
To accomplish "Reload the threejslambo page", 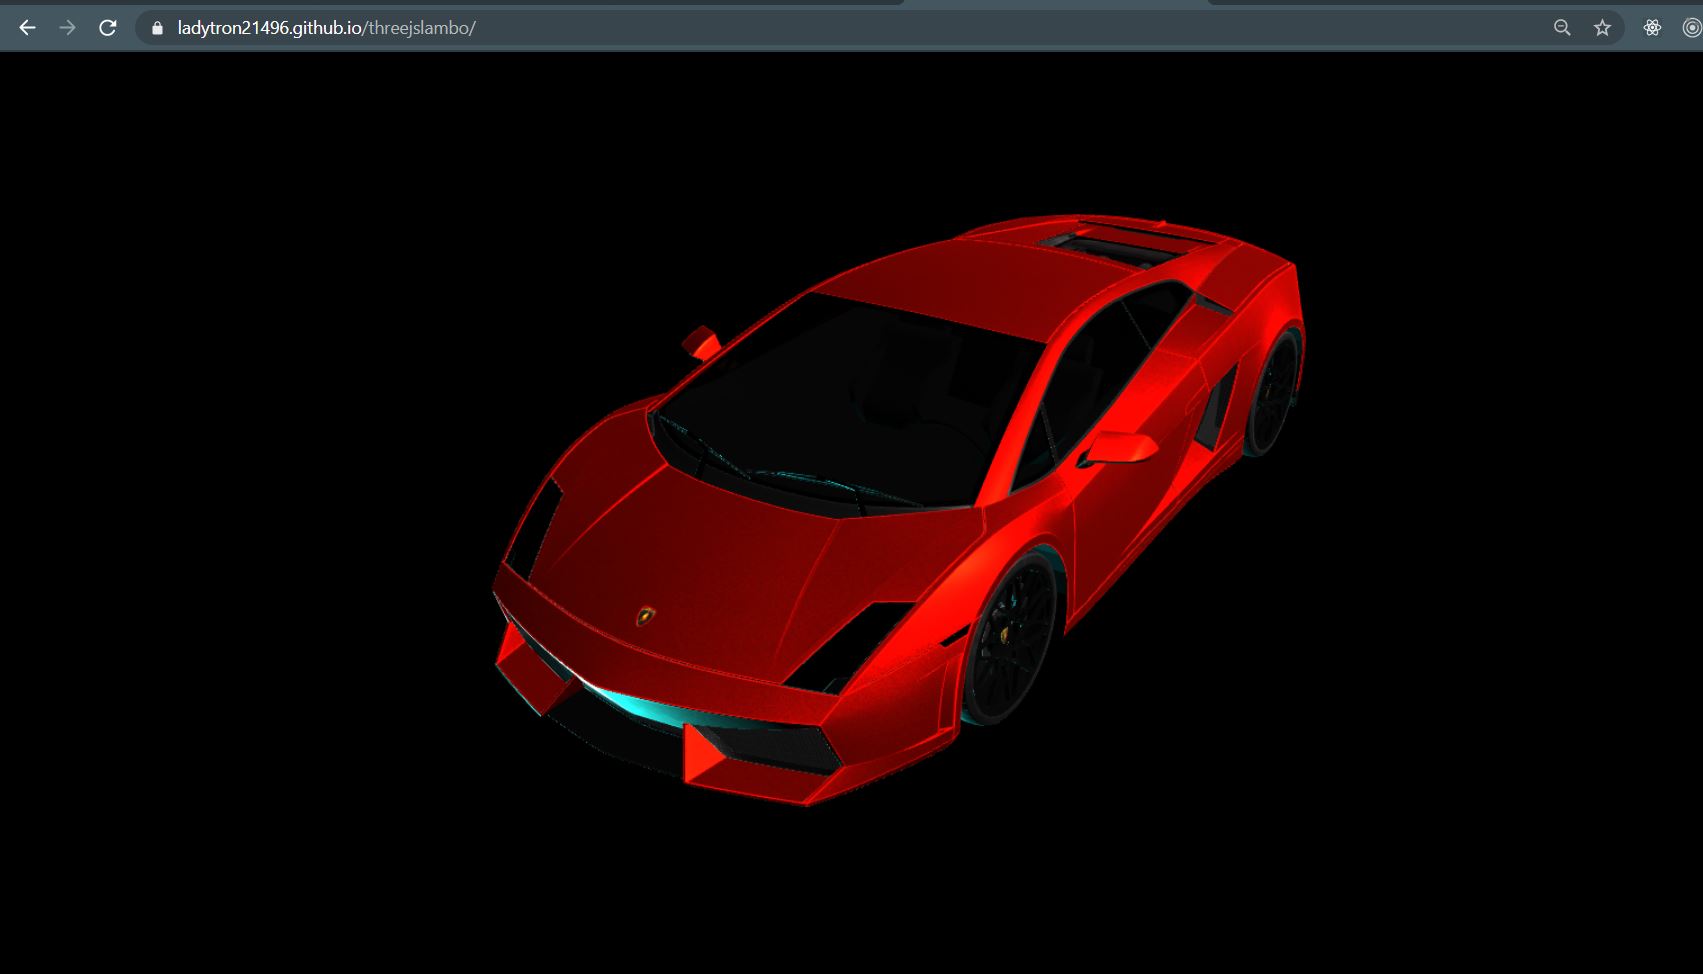I will pyautogui.click(x=108, y=28).
